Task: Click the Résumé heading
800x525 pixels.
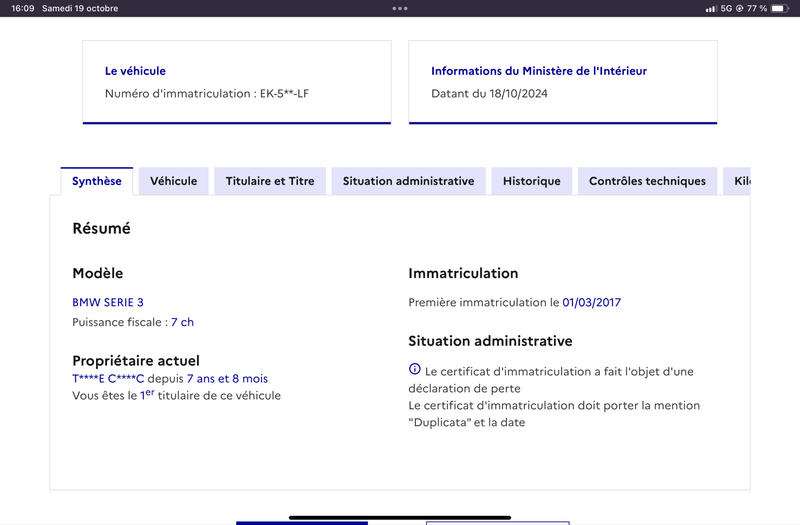Action: (x=102, y=228)
